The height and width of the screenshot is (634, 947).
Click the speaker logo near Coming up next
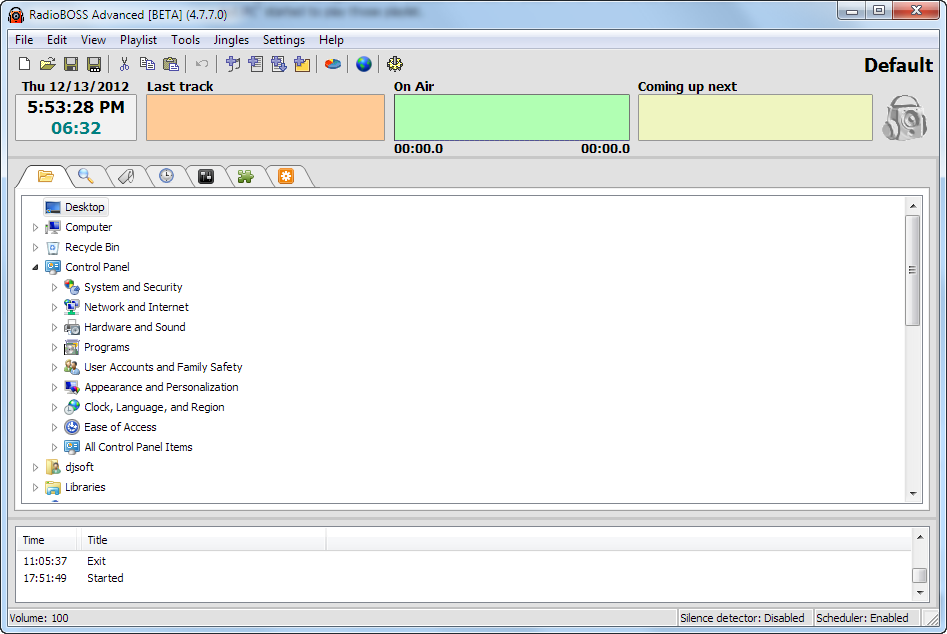click(x=905, y=118)
